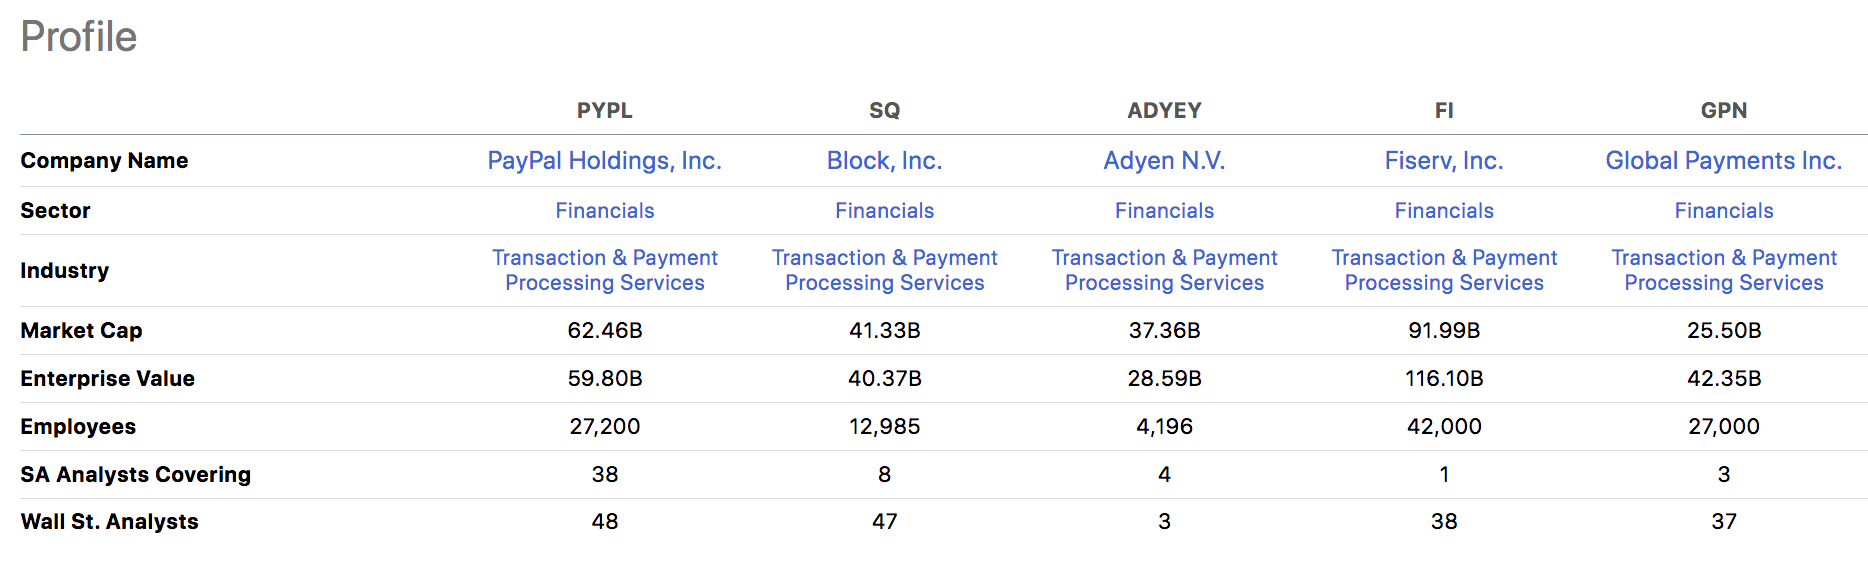Open GPN's Transaction & Payment Processing Services industry
Viewport: 1868px width, 566px height.
click(x=1723, y=270)
